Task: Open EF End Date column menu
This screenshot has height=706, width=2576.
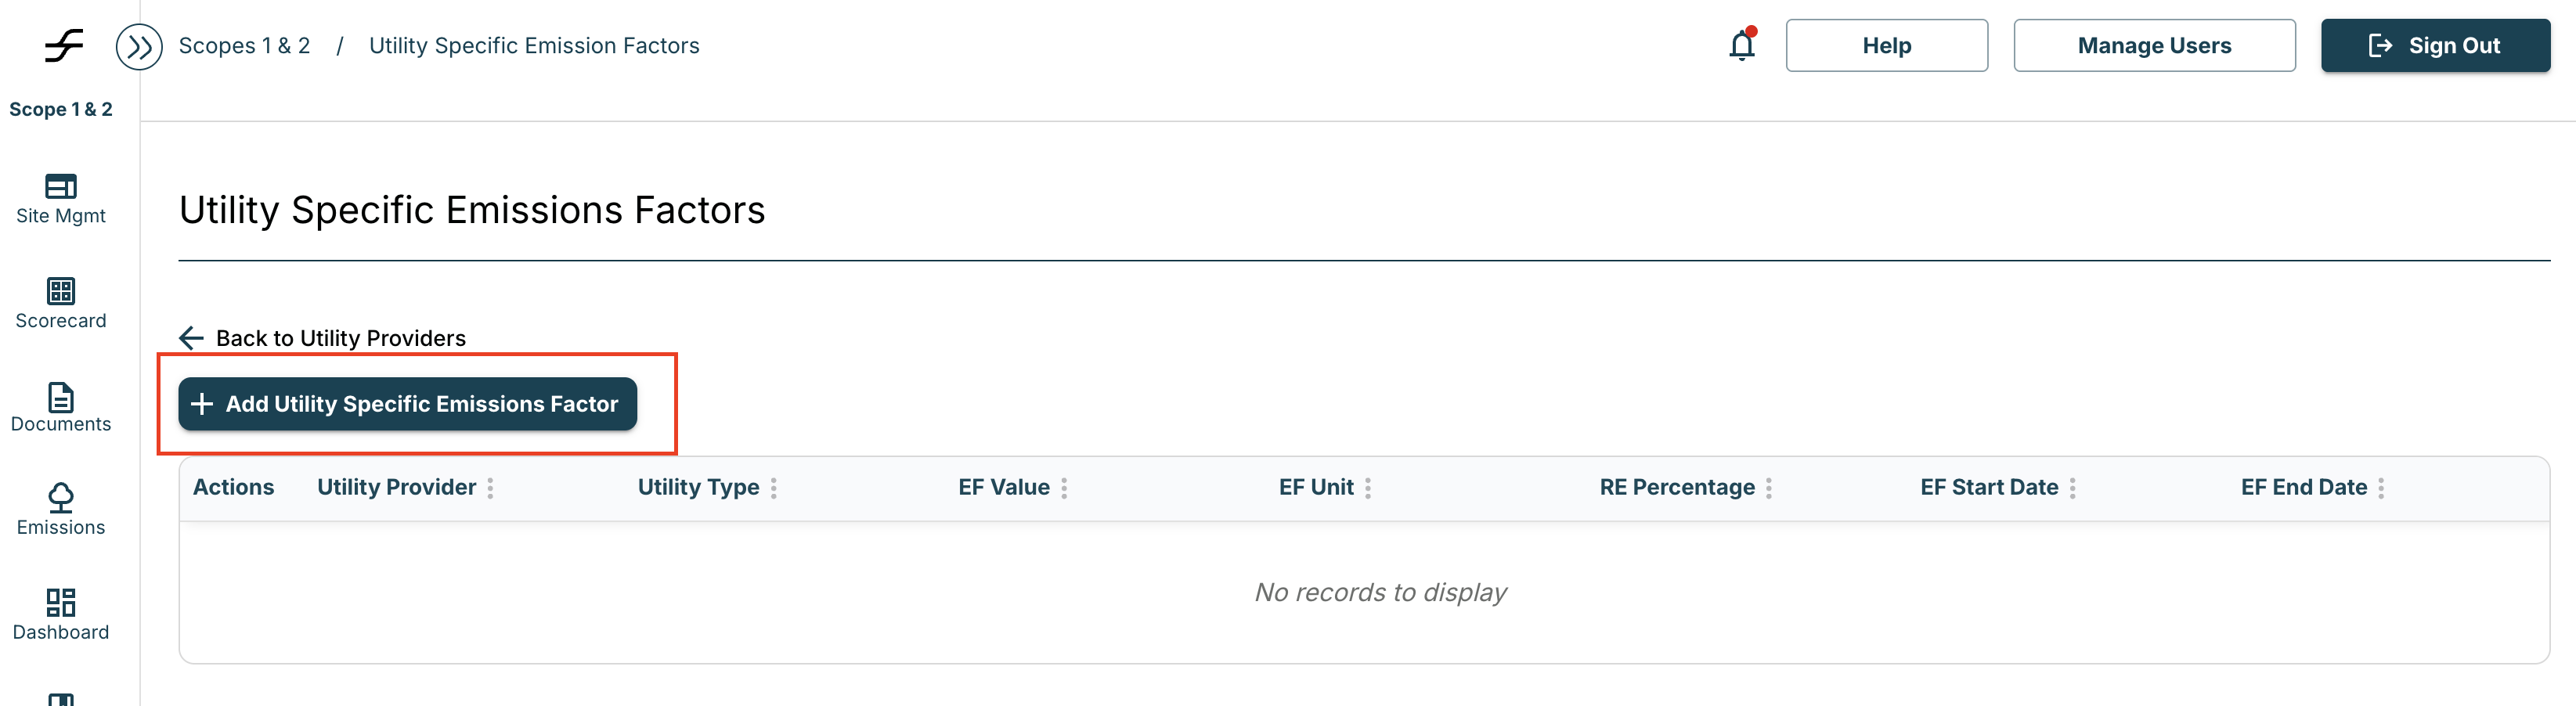Action: pyautogui.click(x=2381, y=488)
